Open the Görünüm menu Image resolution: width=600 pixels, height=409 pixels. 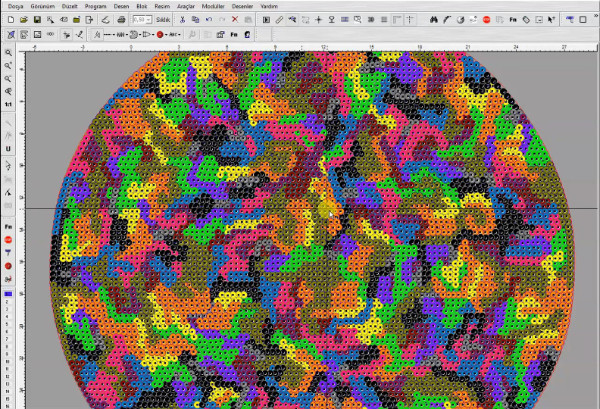(x=42, y=6)
